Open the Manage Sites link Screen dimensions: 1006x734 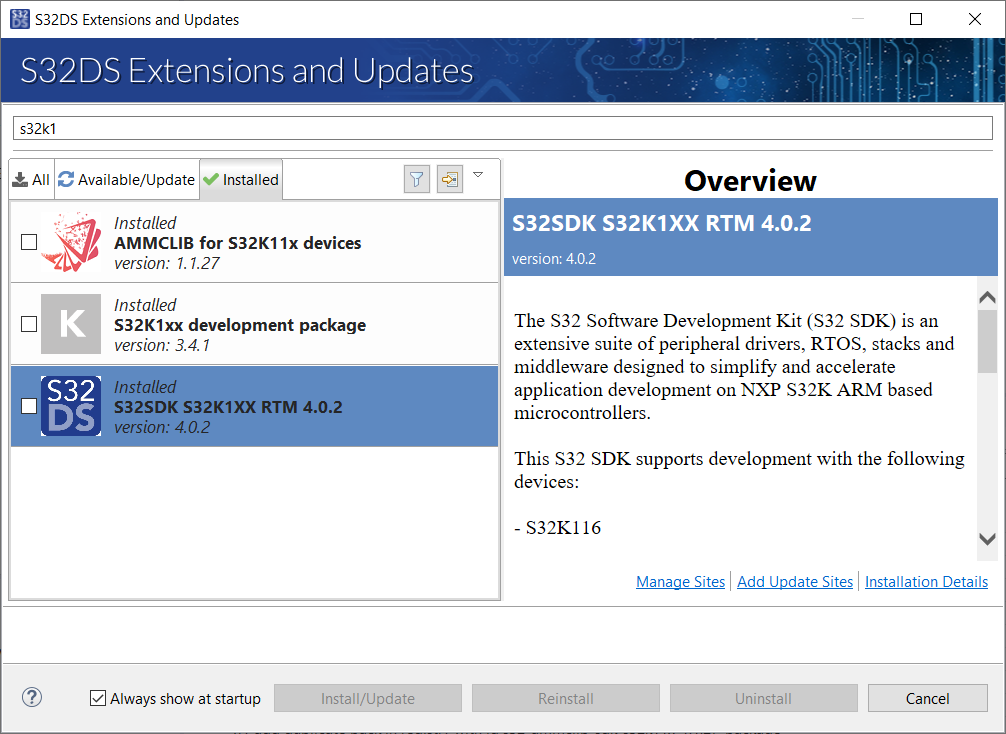click(x=680, y=581)
